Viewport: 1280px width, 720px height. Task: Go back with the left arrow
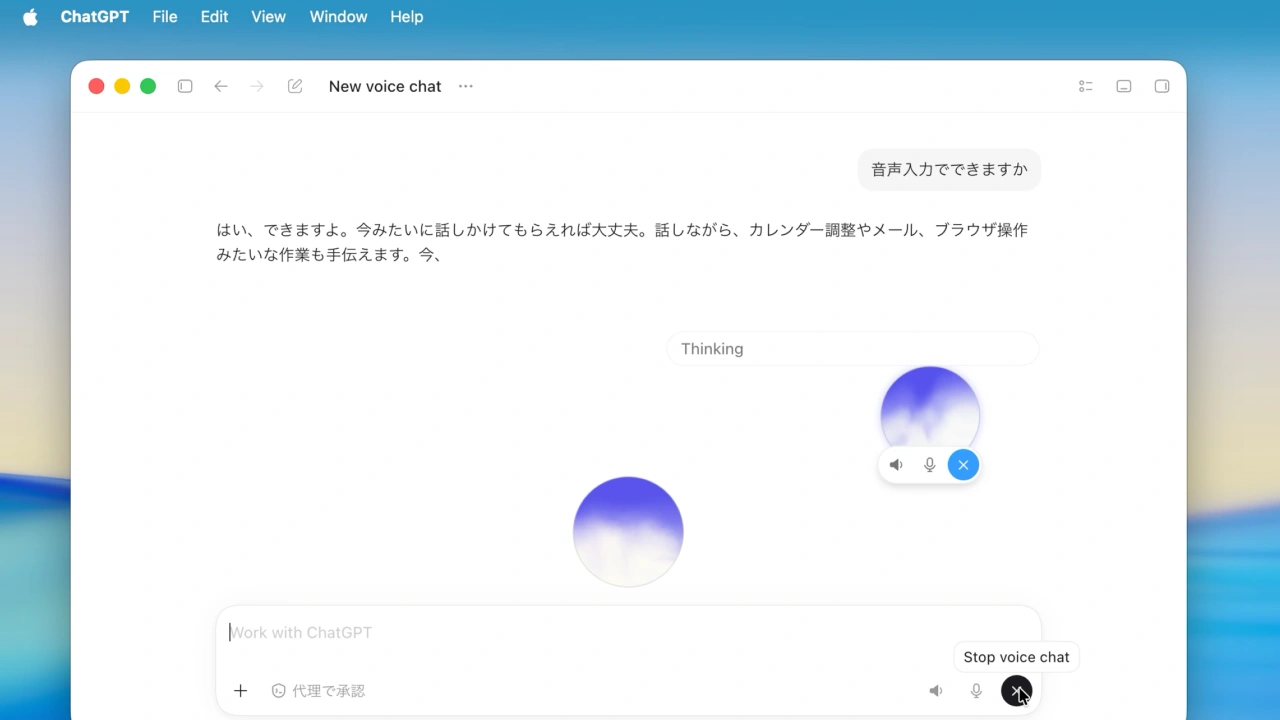pyautogui.click(x=221, y=86)
